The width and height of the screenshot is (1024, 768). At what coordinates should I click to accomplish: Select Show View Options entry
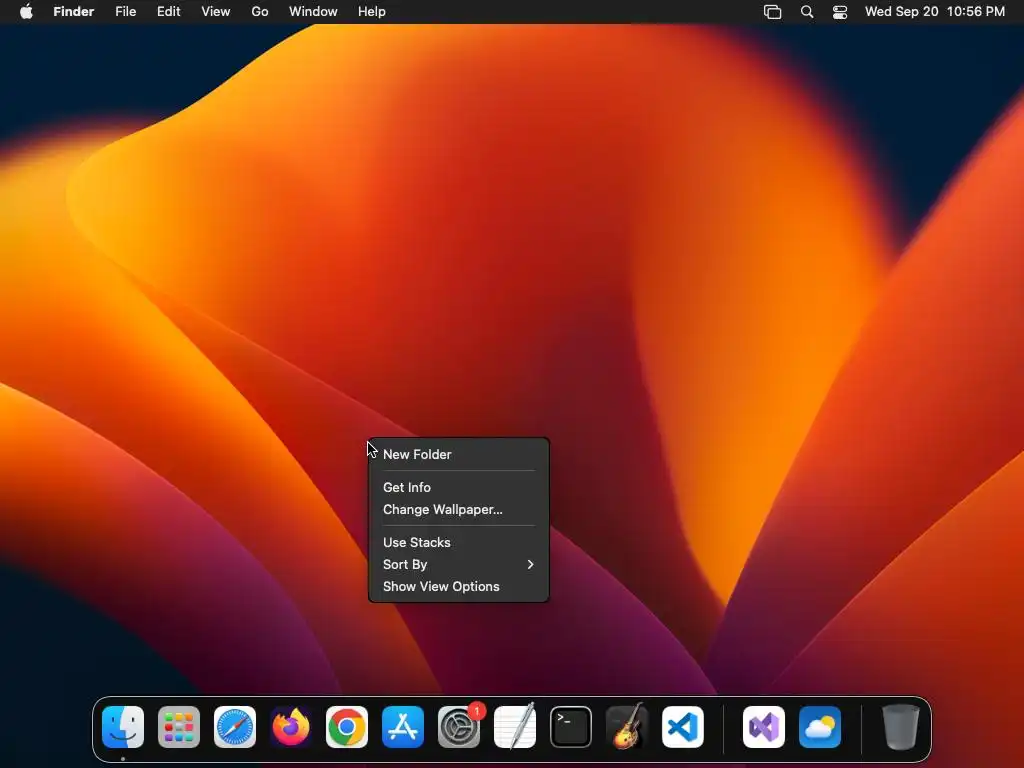[458, 586]
